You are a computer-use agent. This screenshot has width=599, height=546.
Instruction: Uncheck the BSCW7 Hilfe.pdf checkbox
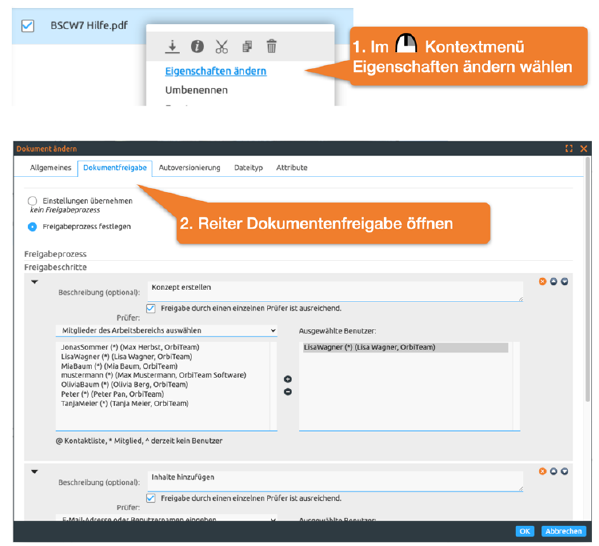point(28,26)
